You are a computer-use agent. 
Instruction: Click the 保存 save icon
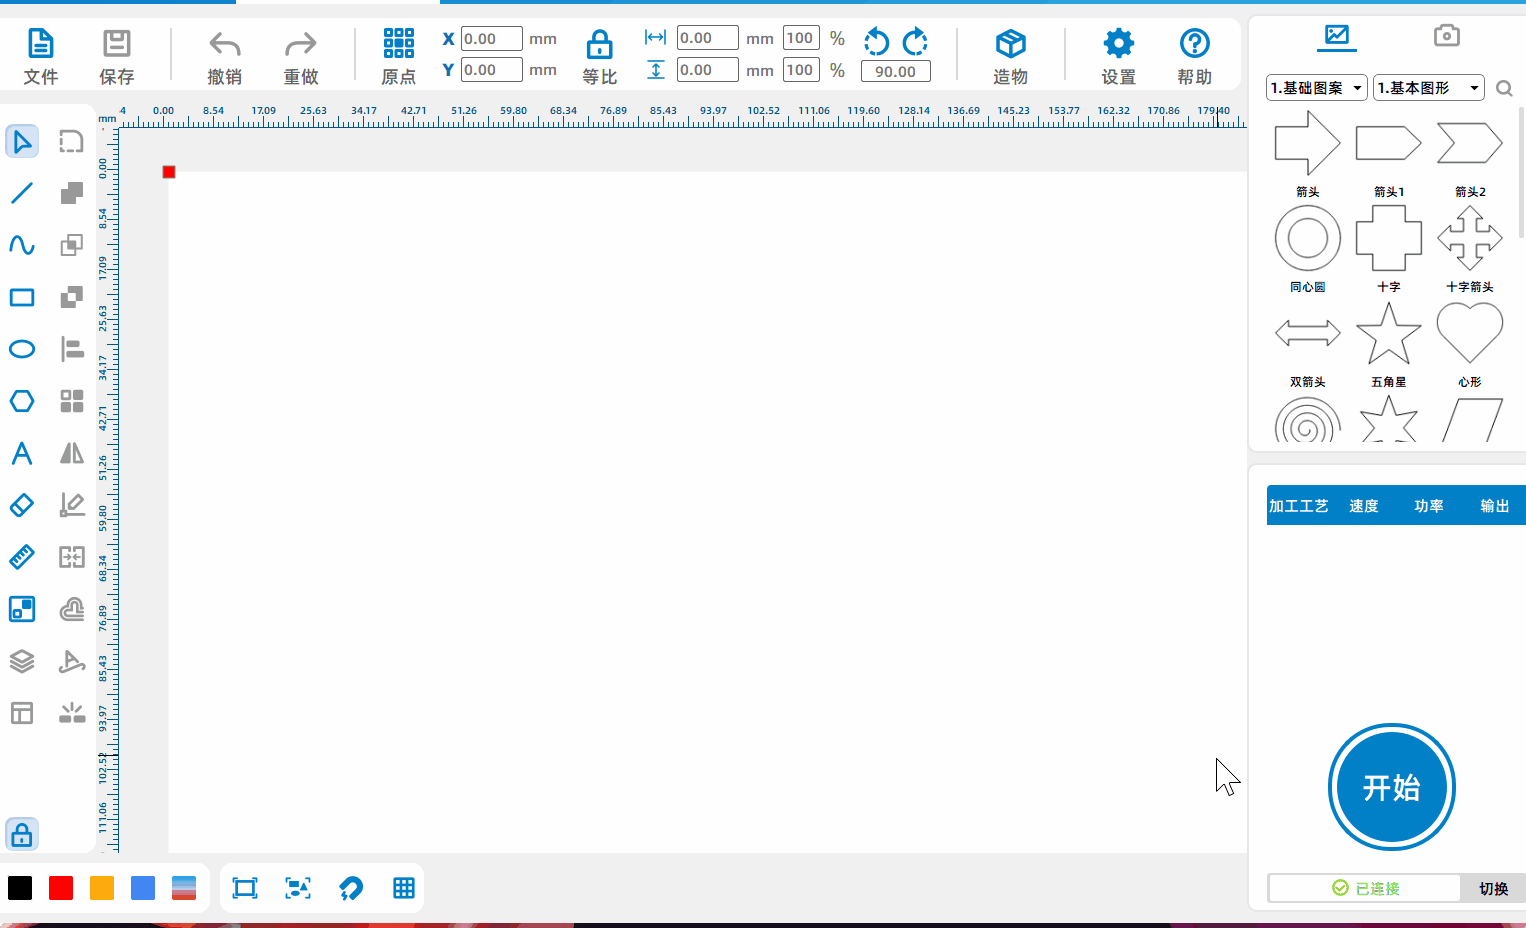[x=117, y=44]
